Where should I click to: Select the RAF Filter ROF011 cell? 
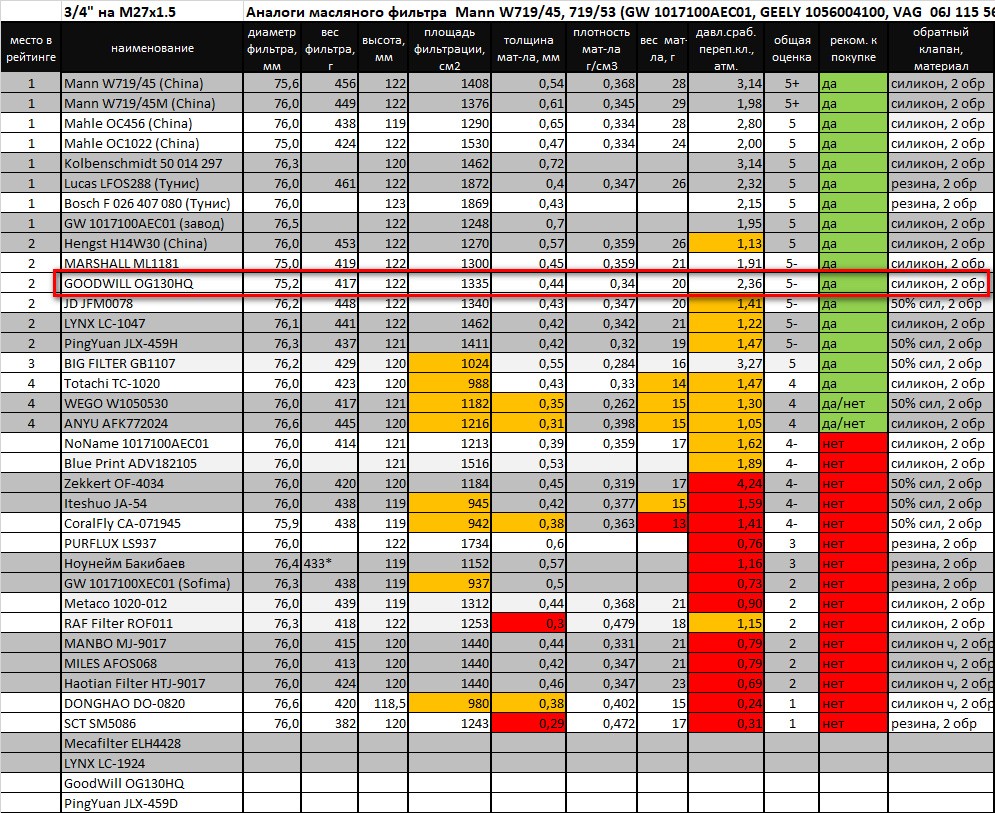point(152,623)
